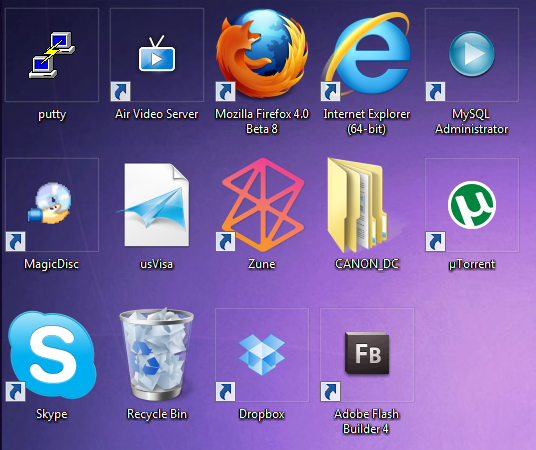Screen dimensions: 536x450
Task: Click the 'Adobe Flash Builder 4' label
Action: click(366, 421)
